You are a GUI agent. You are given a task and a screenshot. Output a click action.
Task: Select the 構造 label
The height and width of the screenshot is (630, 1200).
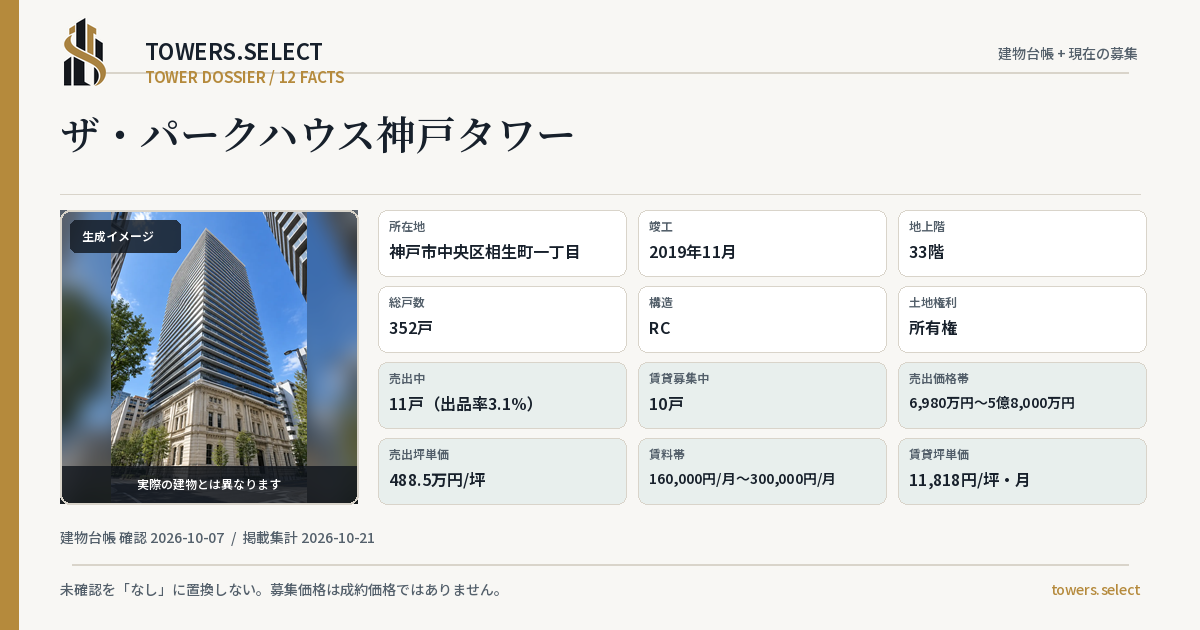[661, 303]
